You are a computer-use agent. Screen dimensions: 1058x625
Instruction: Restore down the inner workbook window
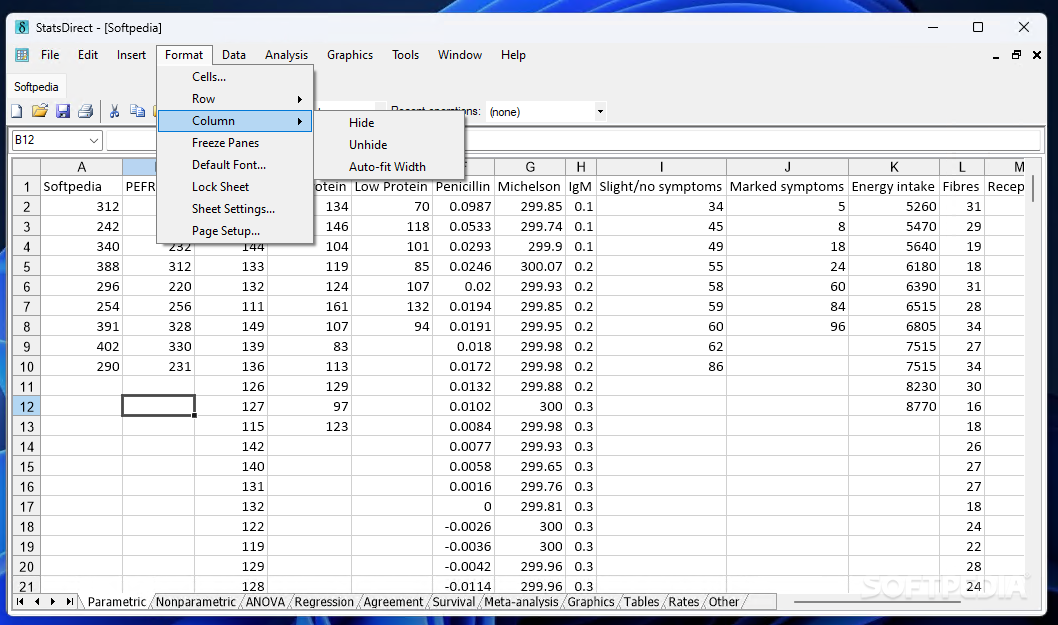click(x=1016, y=55)
